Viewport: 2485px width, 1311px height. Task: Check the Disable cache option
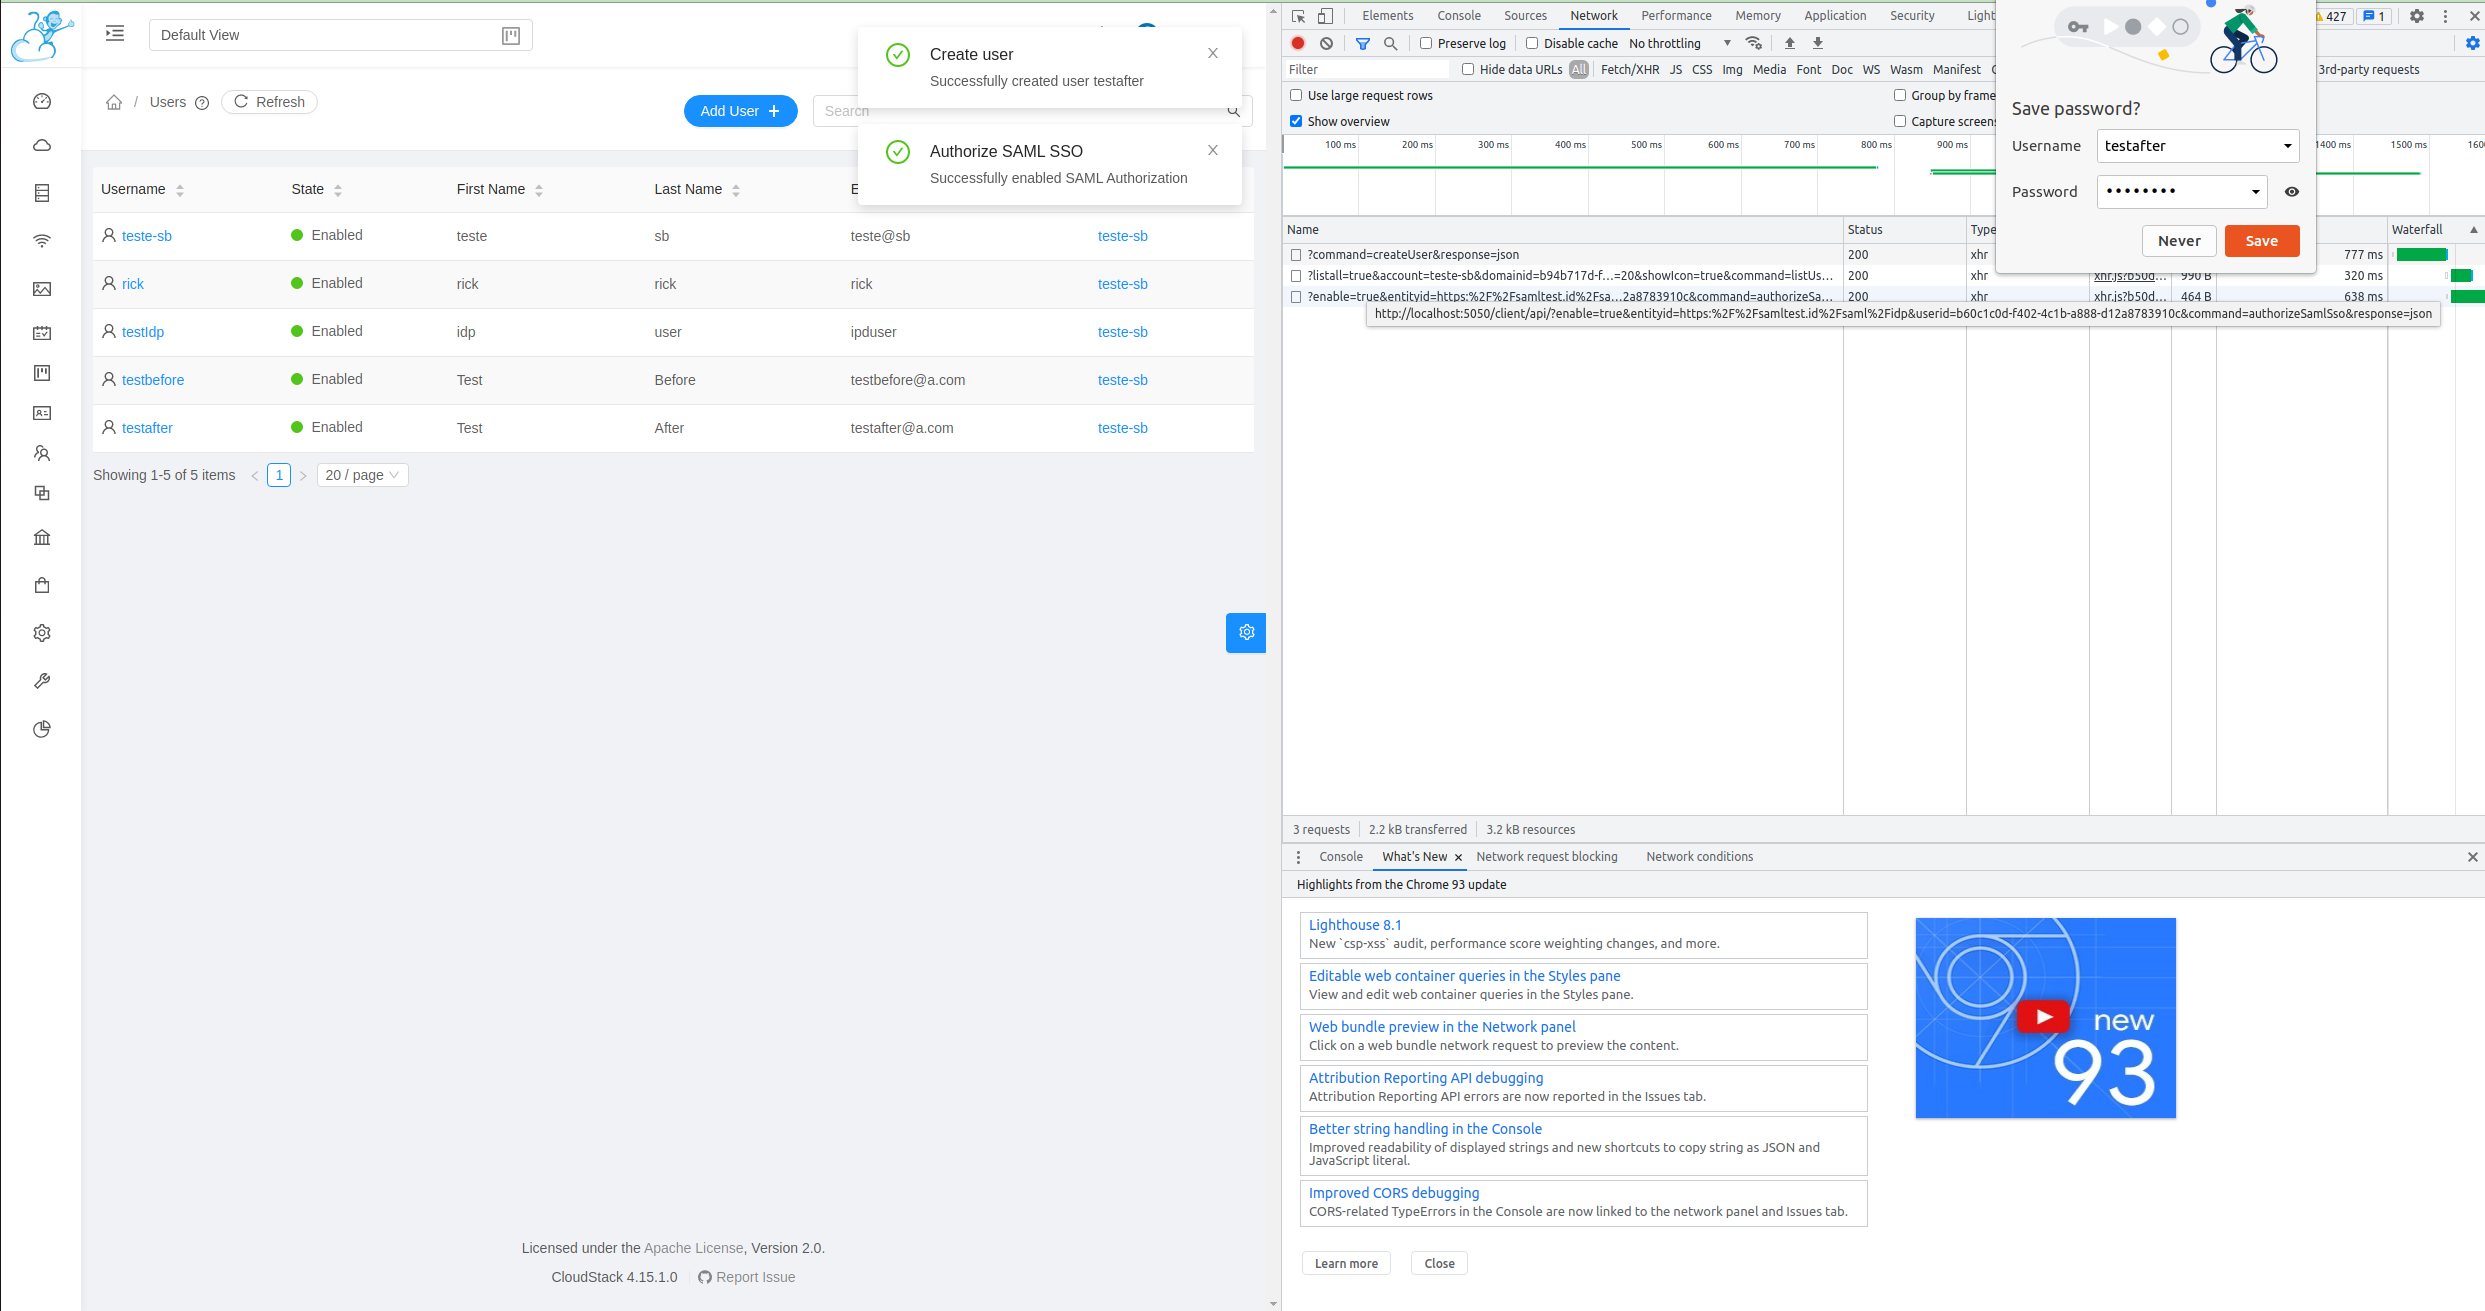(x=1532, y=43)
